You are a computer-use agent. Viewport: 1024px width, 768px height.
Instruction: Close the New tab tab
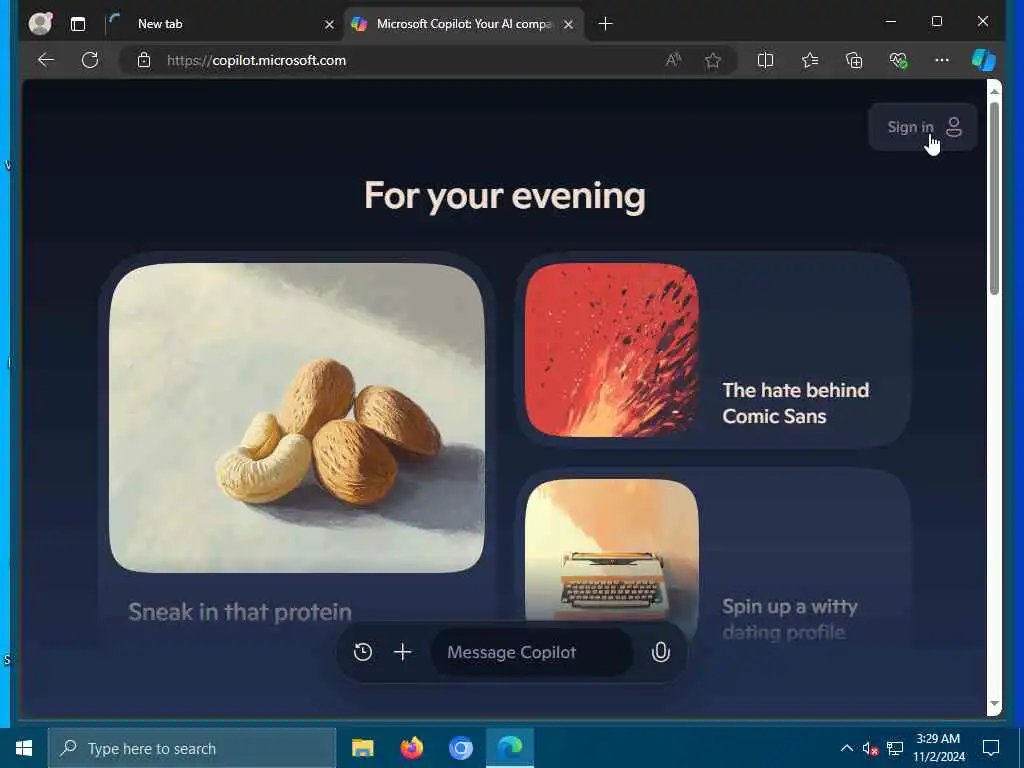(x=329, y=24)
